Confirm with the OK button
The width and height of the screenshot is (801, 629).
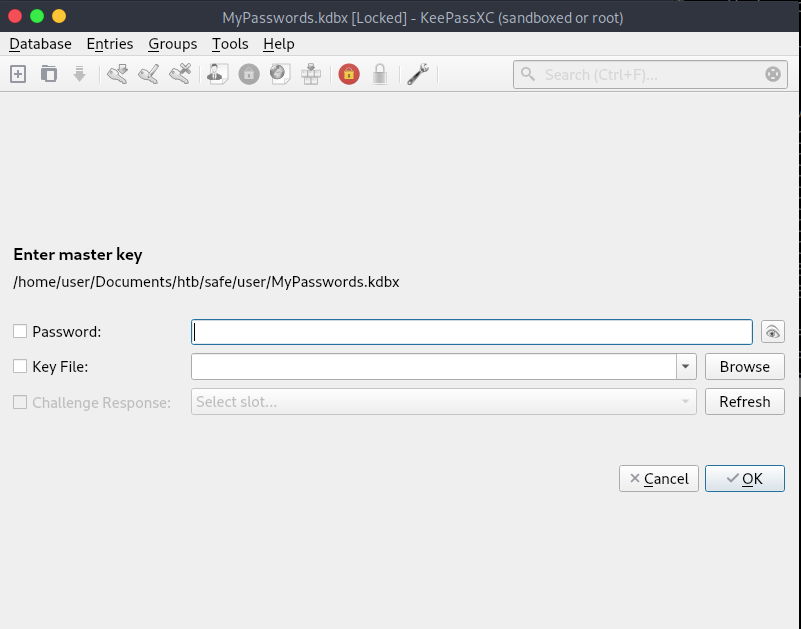(744, 479)
